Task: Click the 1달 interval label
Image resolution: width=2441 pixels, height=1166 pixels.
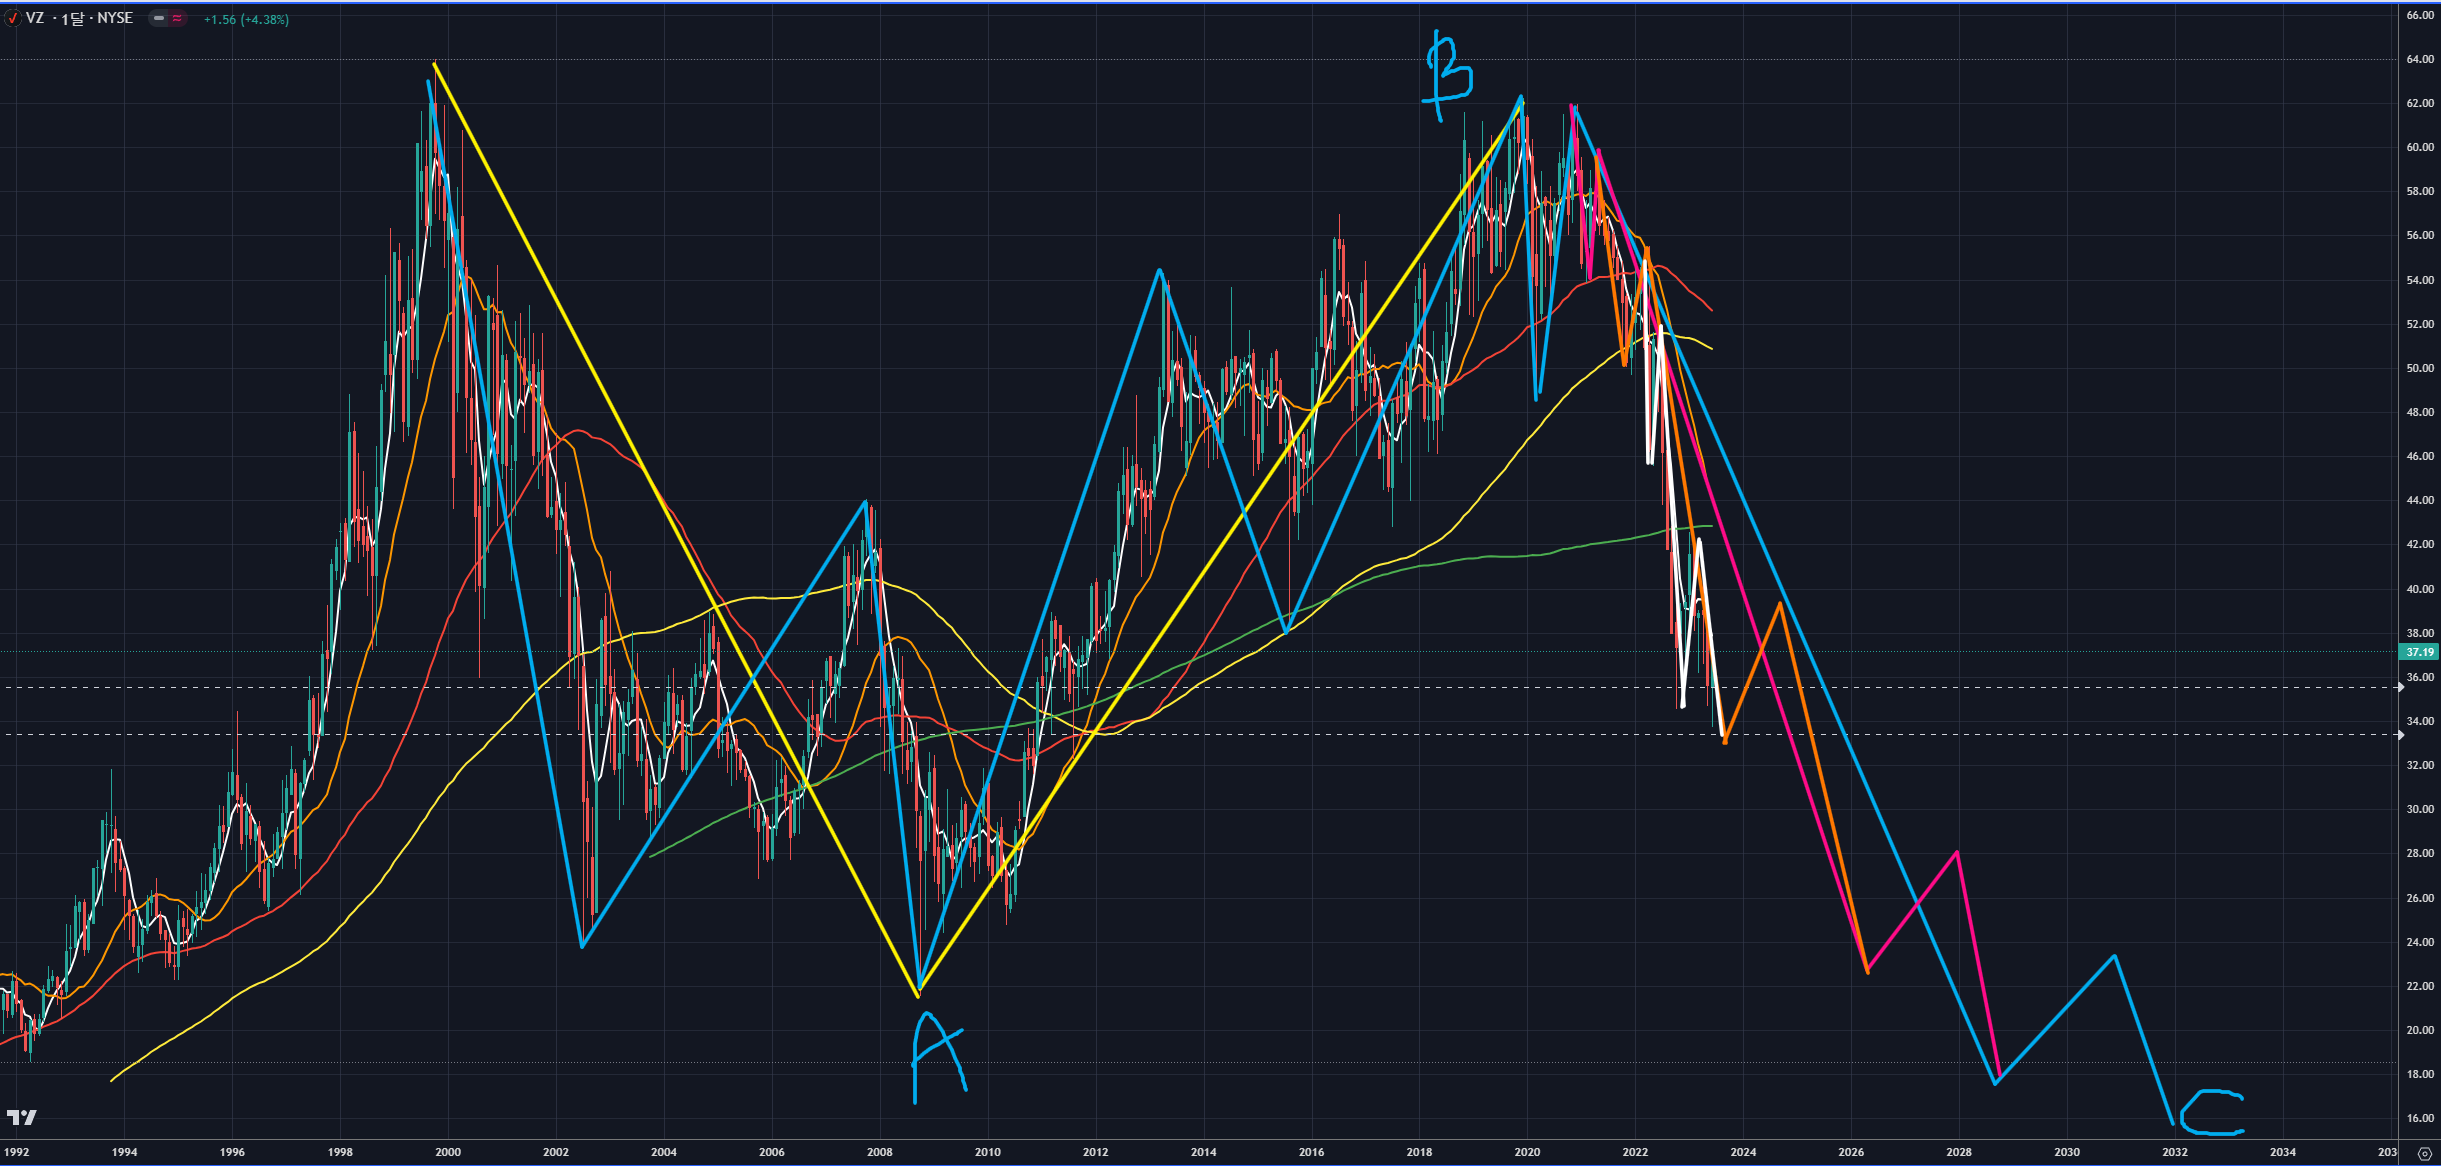Action: 73,18
